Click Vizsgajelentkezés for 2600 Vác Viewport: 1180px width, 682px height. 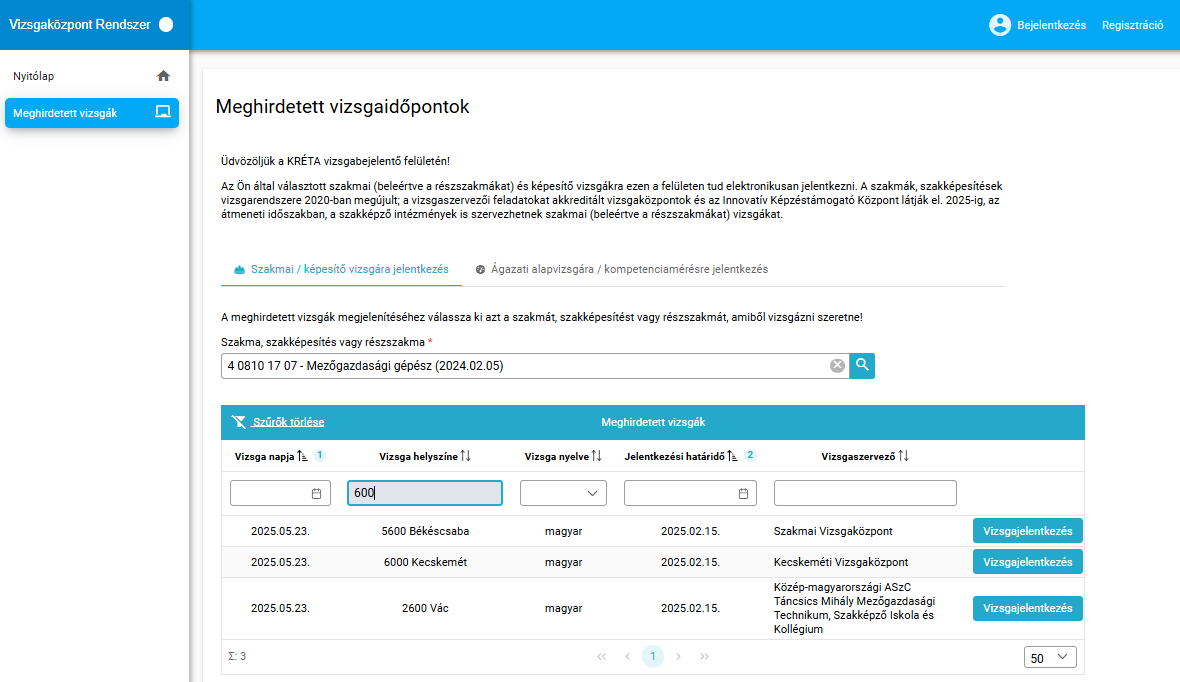click(1027, 608)
